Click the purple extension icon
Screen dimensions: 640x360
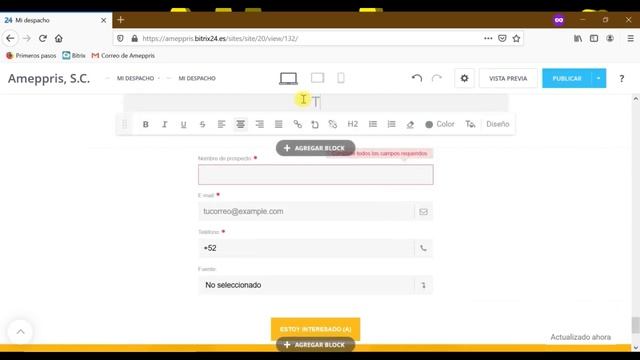(559, 20)
